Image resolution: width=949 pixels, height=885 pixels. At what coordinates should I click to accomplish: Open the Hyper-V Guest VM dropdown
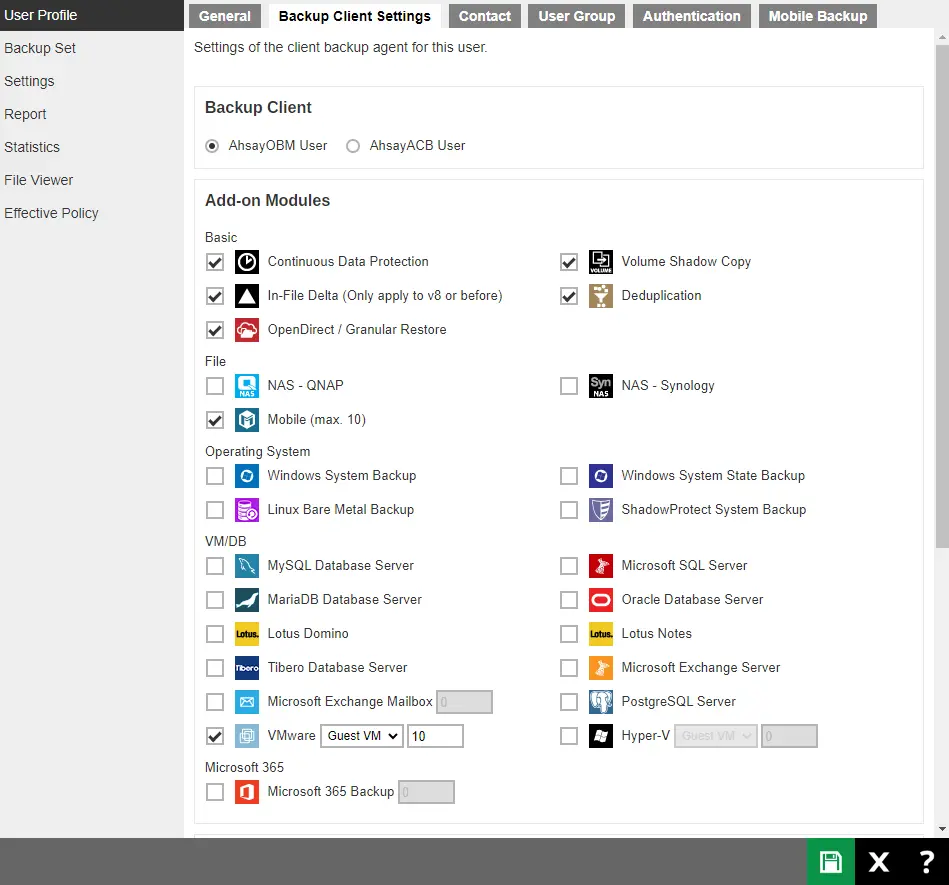point(716,736)
